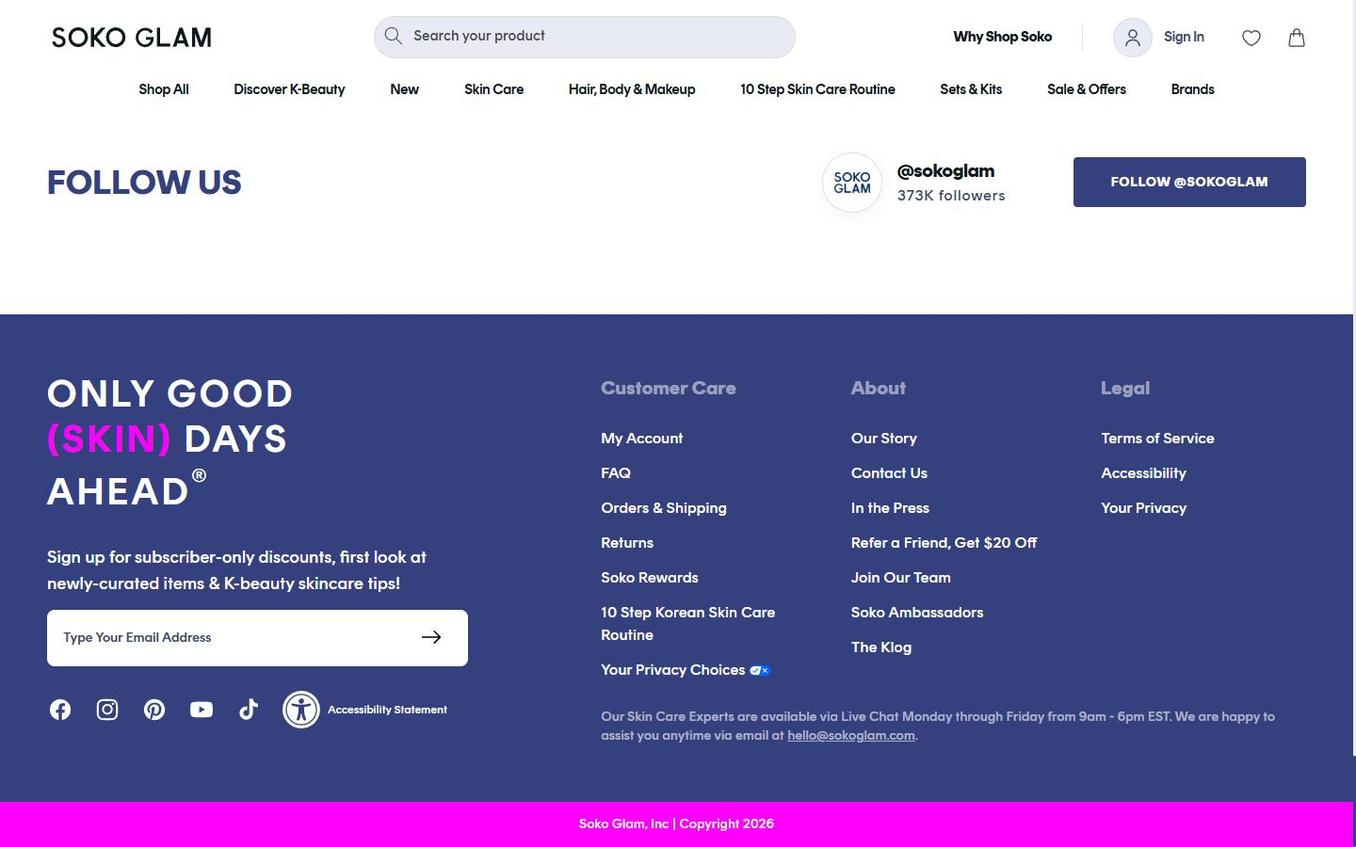Image resolution: width=1356 pixels, height=847 pixels.
Task: Open the YouTube channel icon
Action: 201,710
